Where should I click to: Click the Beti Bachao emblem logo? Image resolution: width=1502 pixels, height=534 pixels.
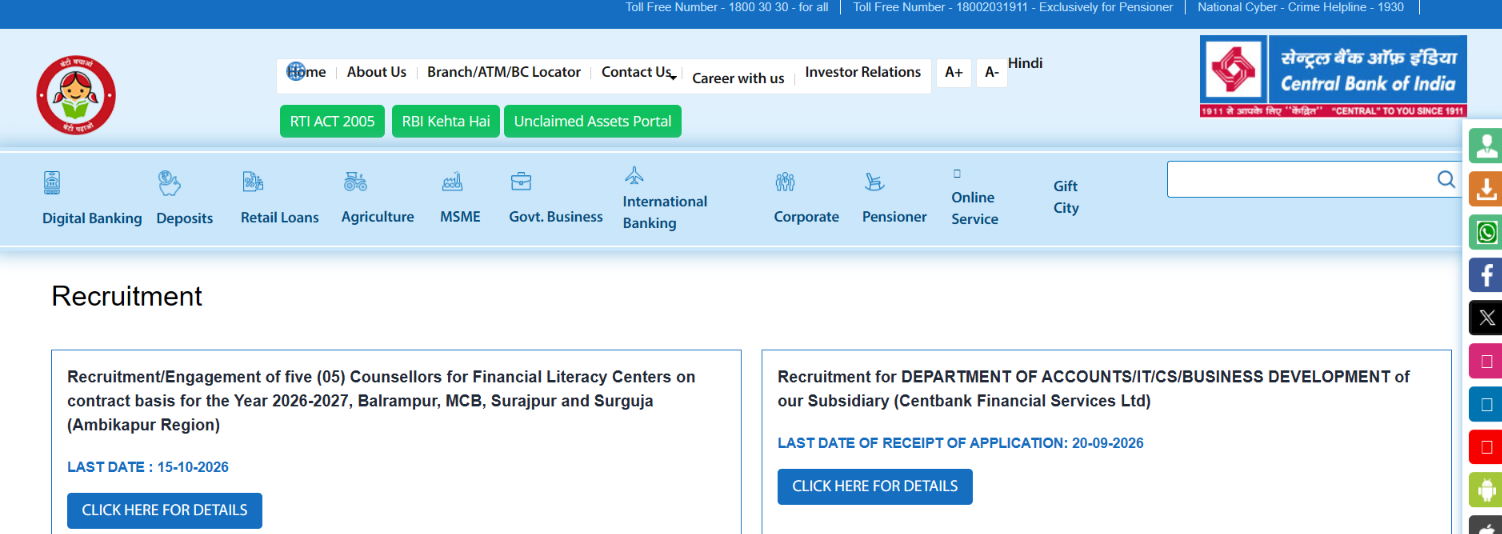point(76,95)
